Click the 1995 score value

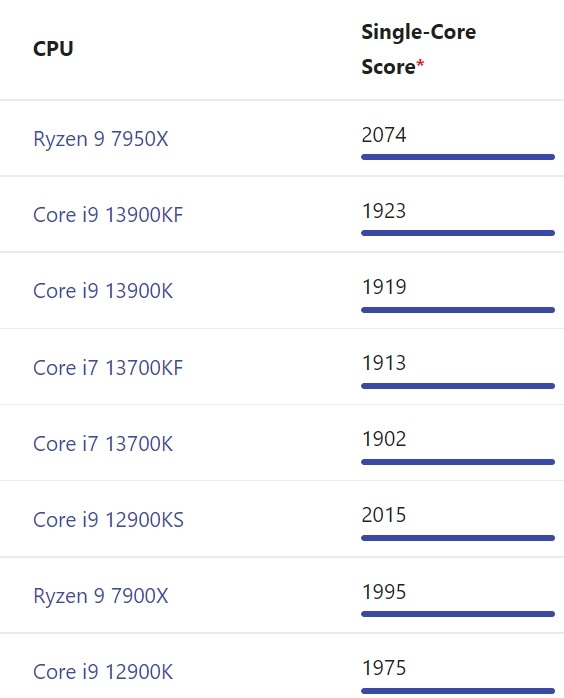384,592
